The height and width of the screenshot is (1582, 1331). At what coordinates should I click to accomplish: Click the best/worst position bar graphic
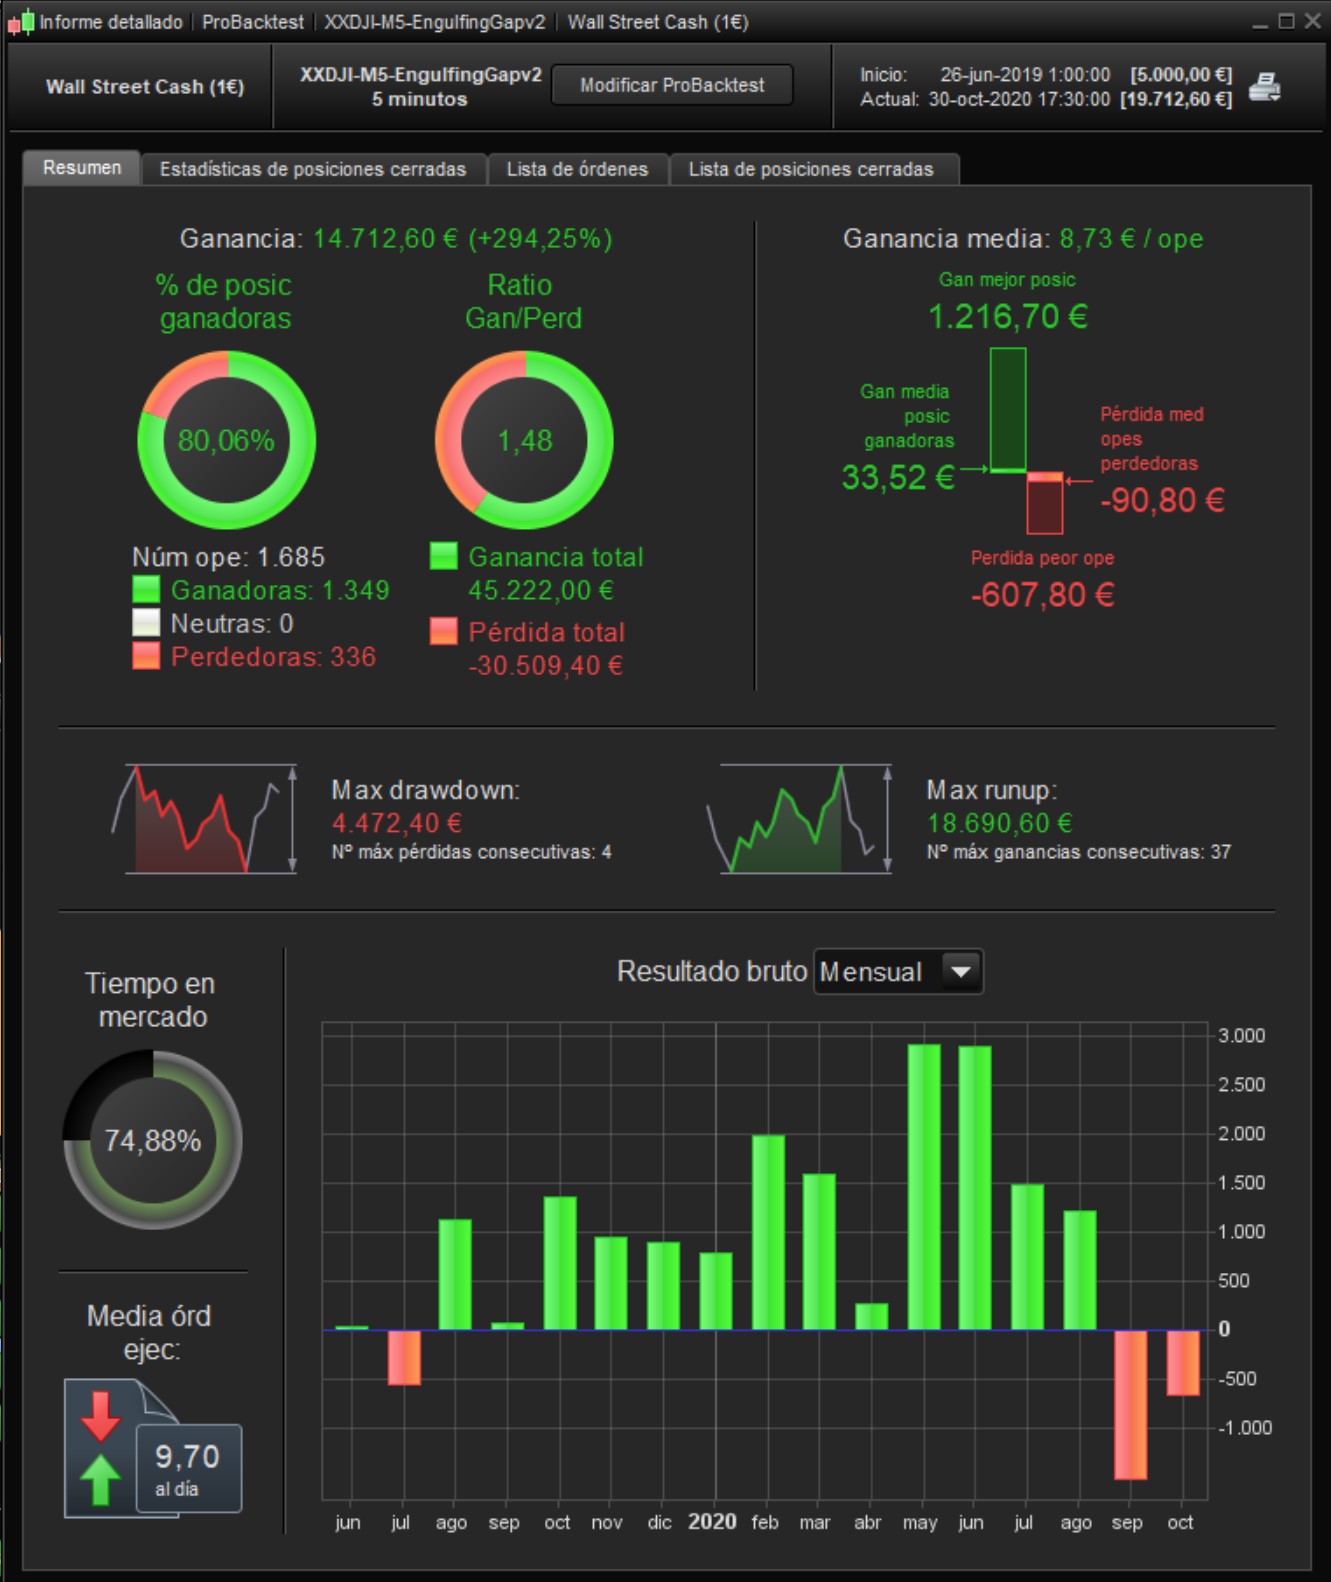[1027, 441]
